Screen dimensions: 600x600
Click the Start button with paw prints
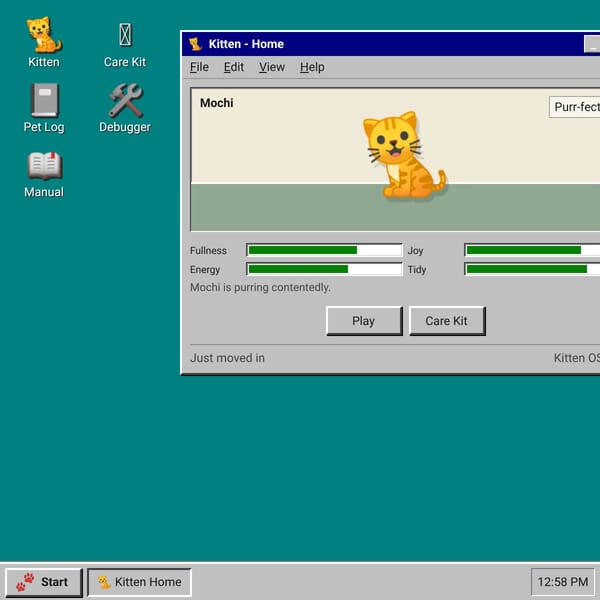tap(44, 582)
